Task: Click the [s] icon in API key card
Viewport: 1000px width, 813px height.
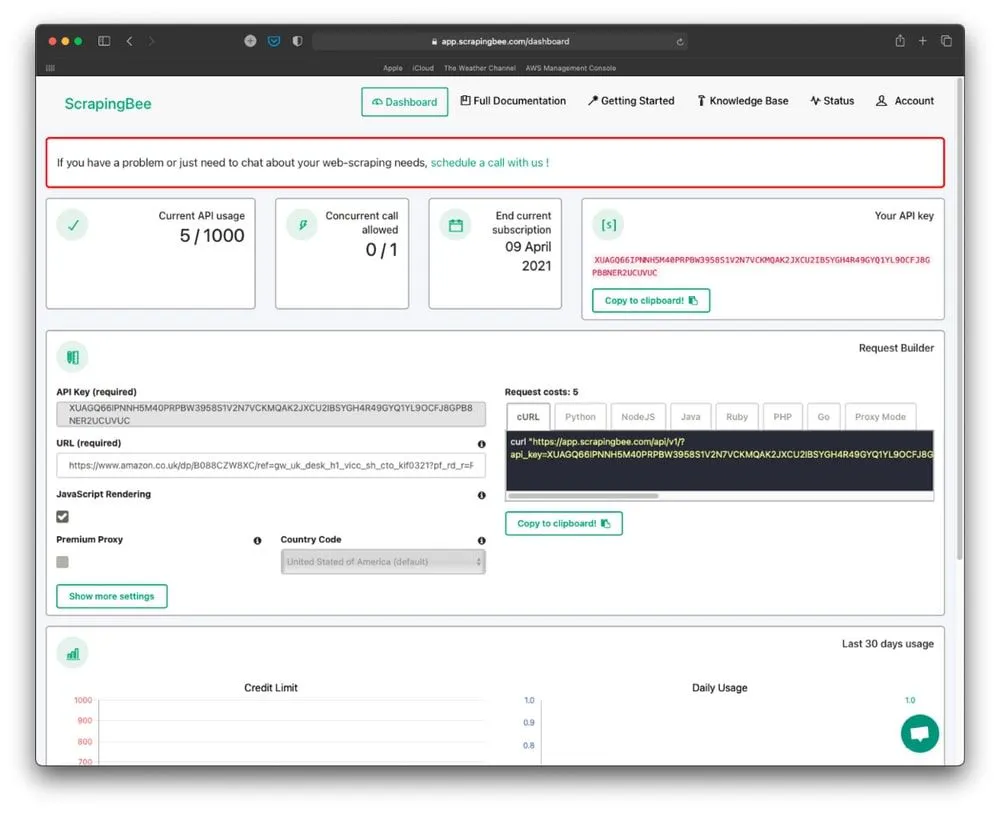Action: pos(608,225)
